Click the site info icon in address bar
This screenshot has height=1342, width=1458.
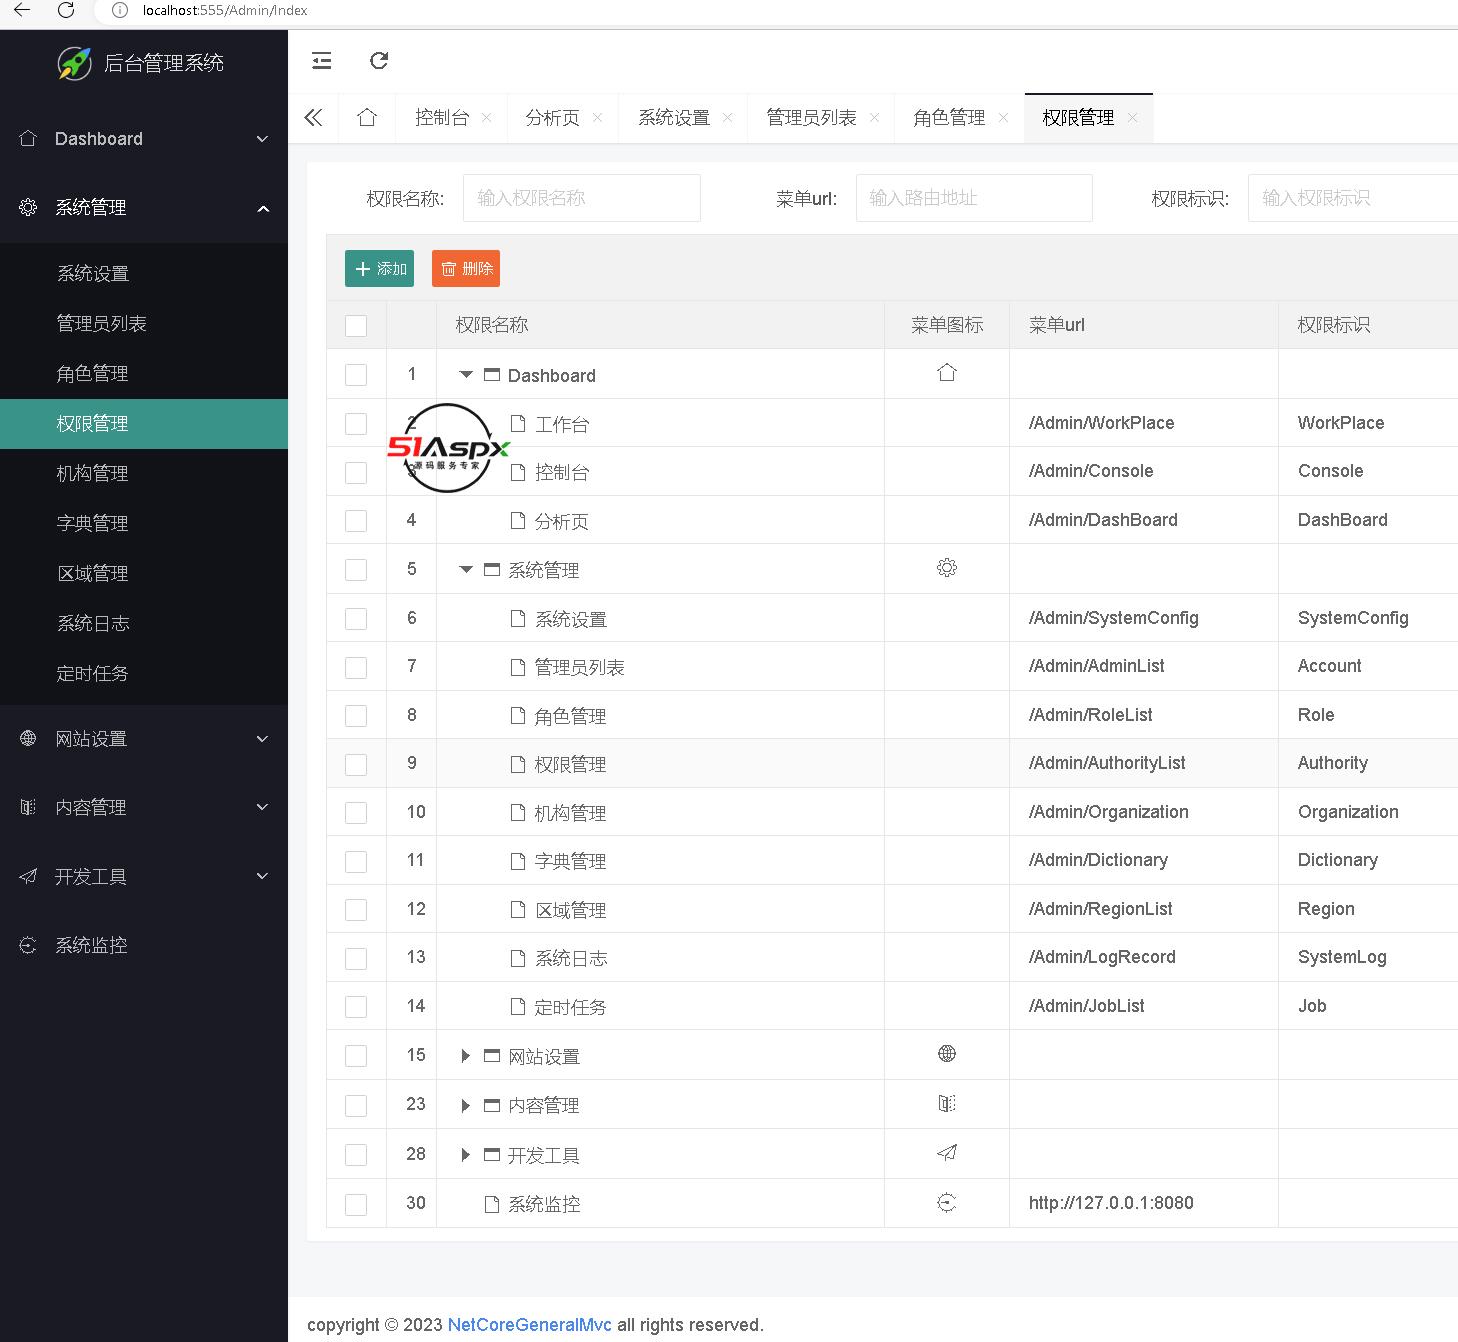click(x=120, y=10)
